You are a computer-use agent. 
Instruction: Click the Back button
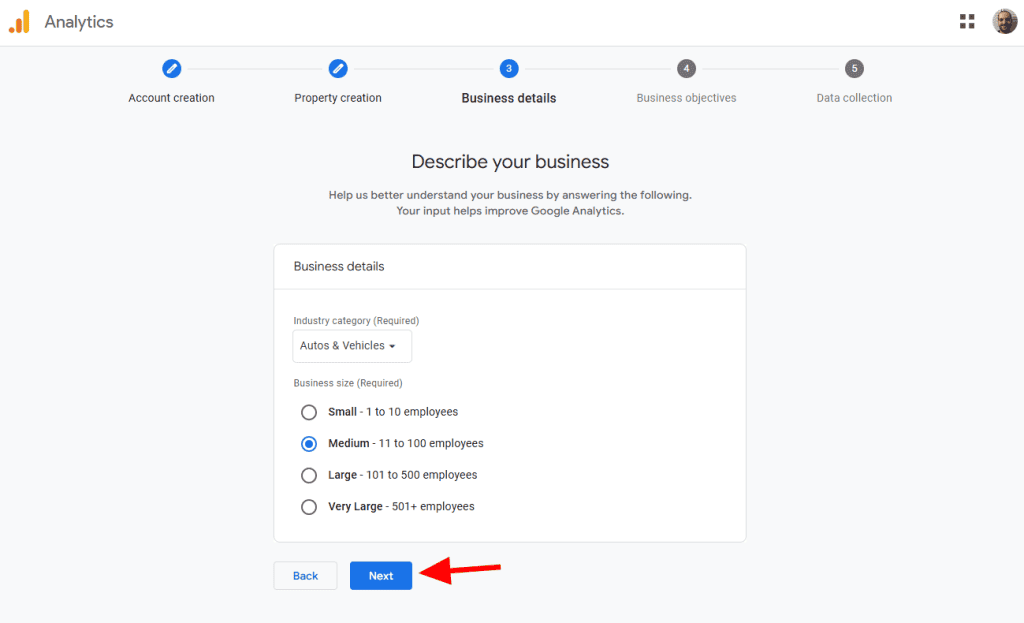[x=305, y=576]
